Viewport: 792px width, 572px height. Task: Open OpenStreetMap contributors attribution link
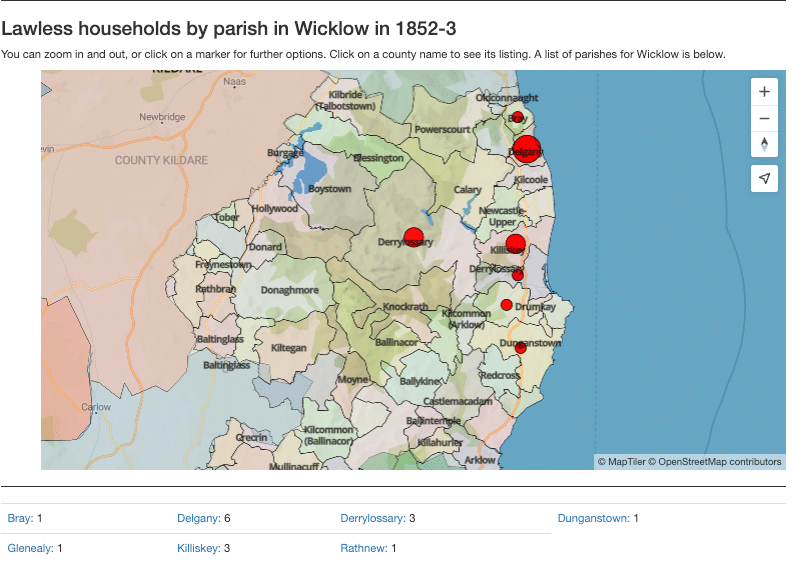pyautogui.click(x=720, y=462)
